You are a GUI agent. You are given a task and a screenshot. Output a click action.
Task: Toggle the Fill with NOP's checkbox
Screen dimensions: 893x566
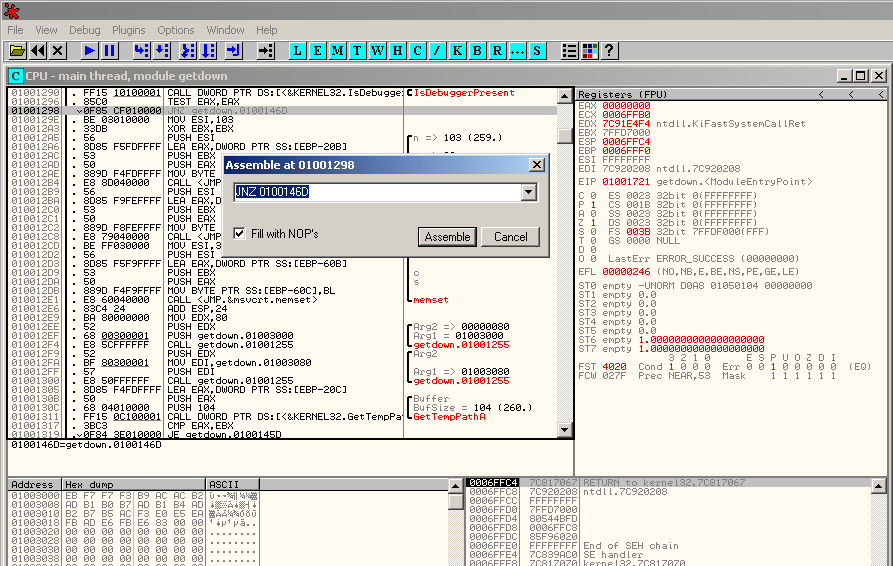coord(239,233)
